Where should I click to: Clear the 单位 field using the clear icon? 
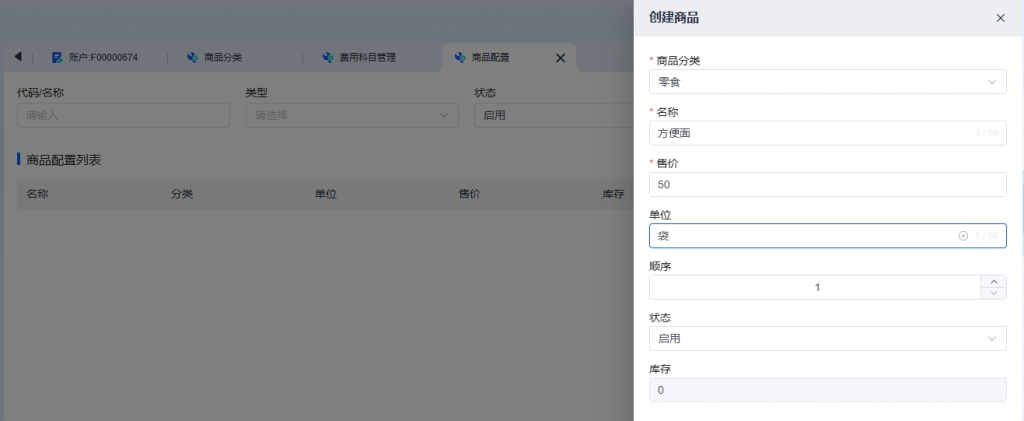pyautogui.click(x=963, y=236)
